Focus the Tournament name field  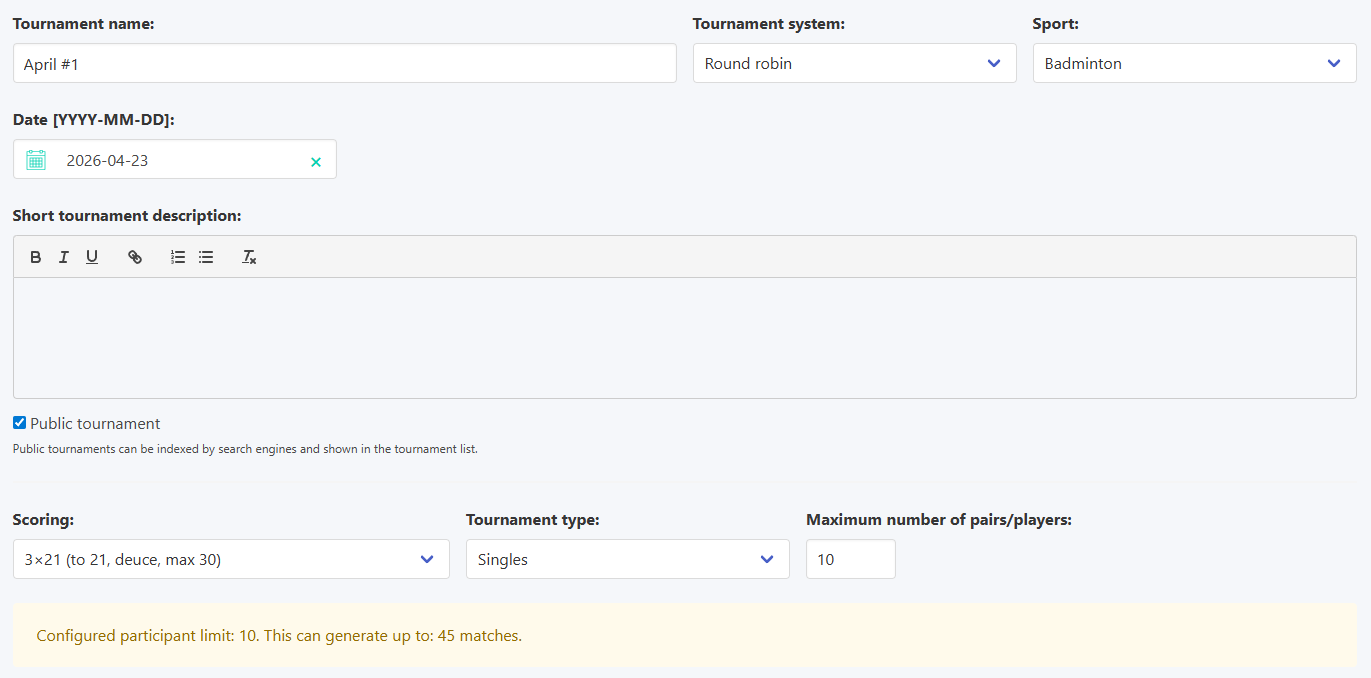coord(345,63)
